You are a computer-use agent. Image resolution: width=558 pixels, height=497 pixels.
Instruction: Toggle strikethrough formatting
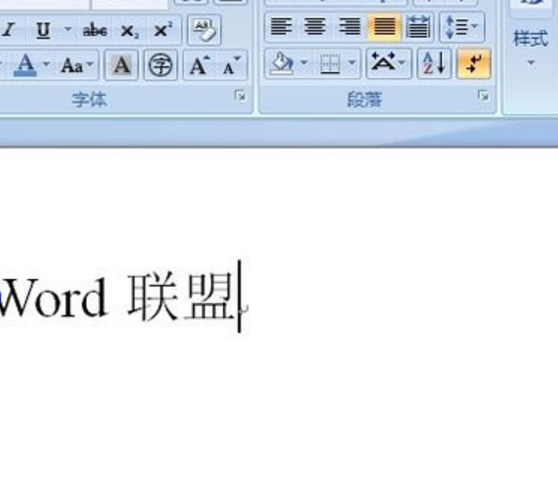click(95, 31)
